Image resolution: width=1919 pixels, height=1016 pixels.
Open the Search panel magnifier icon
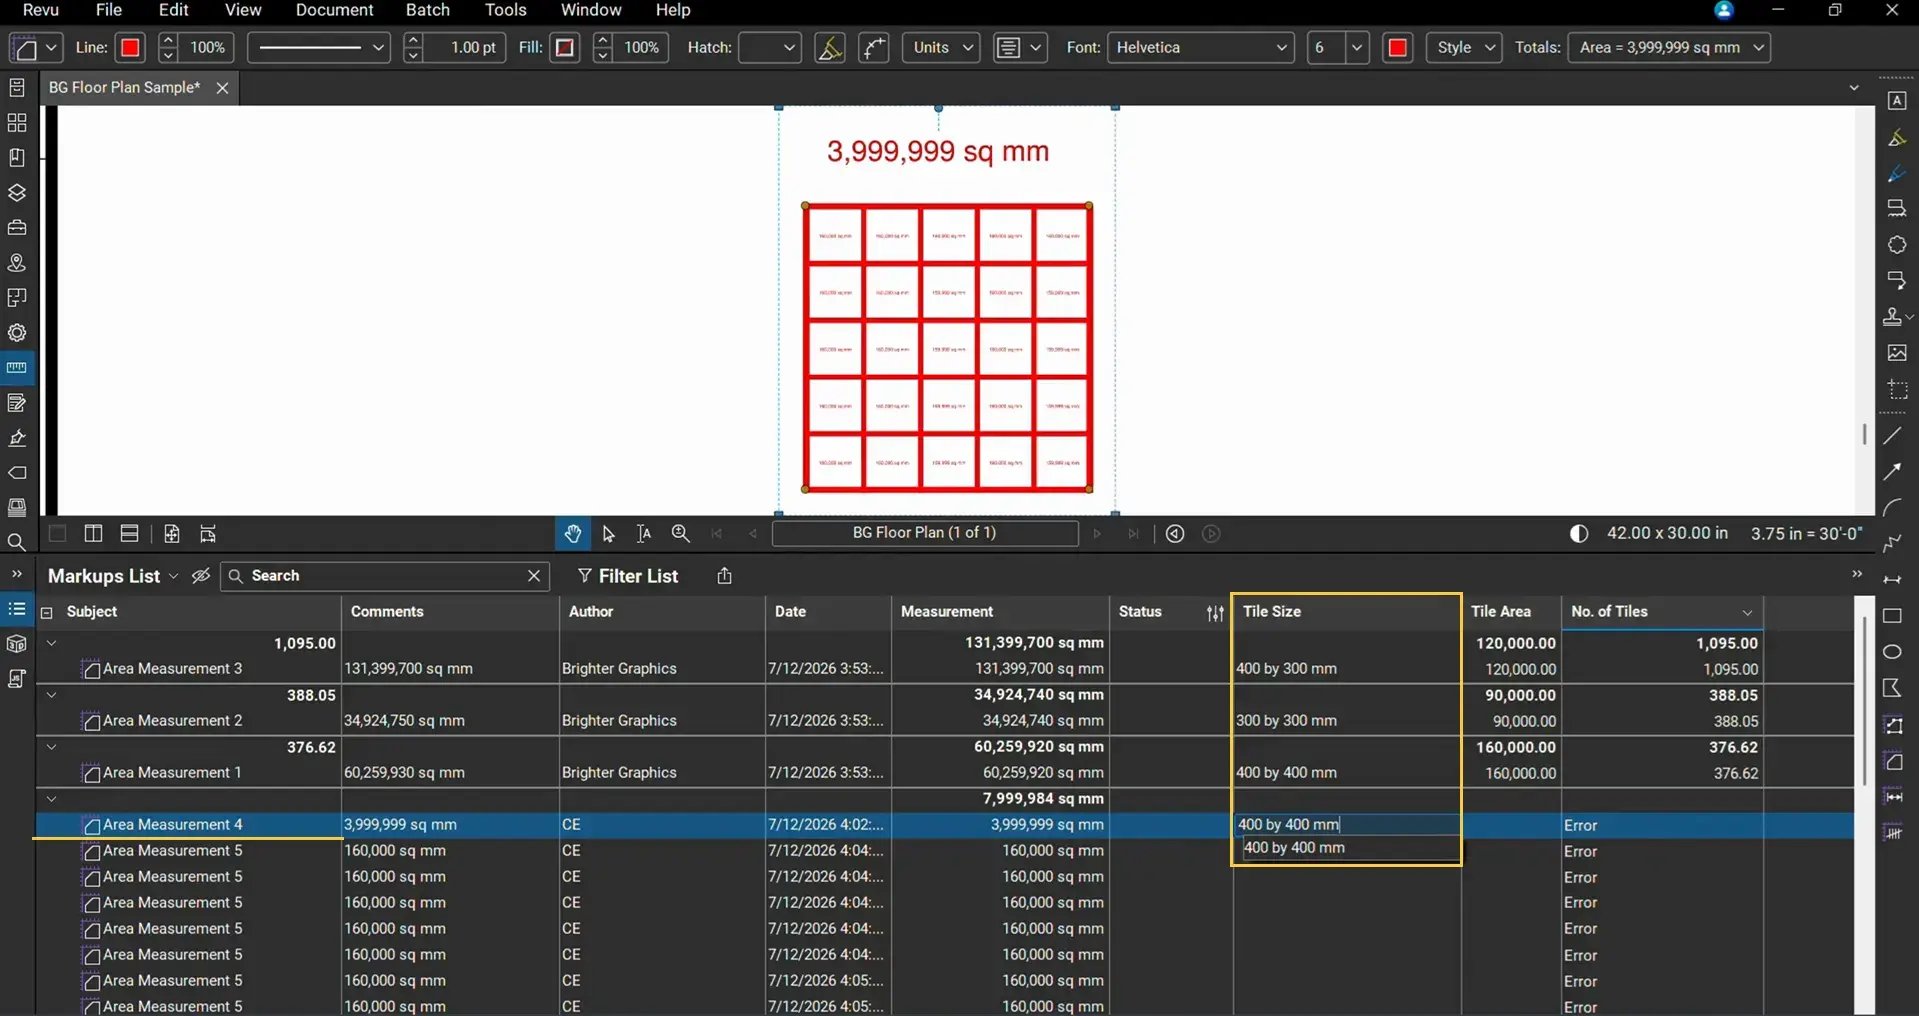(x=16, y=543)
